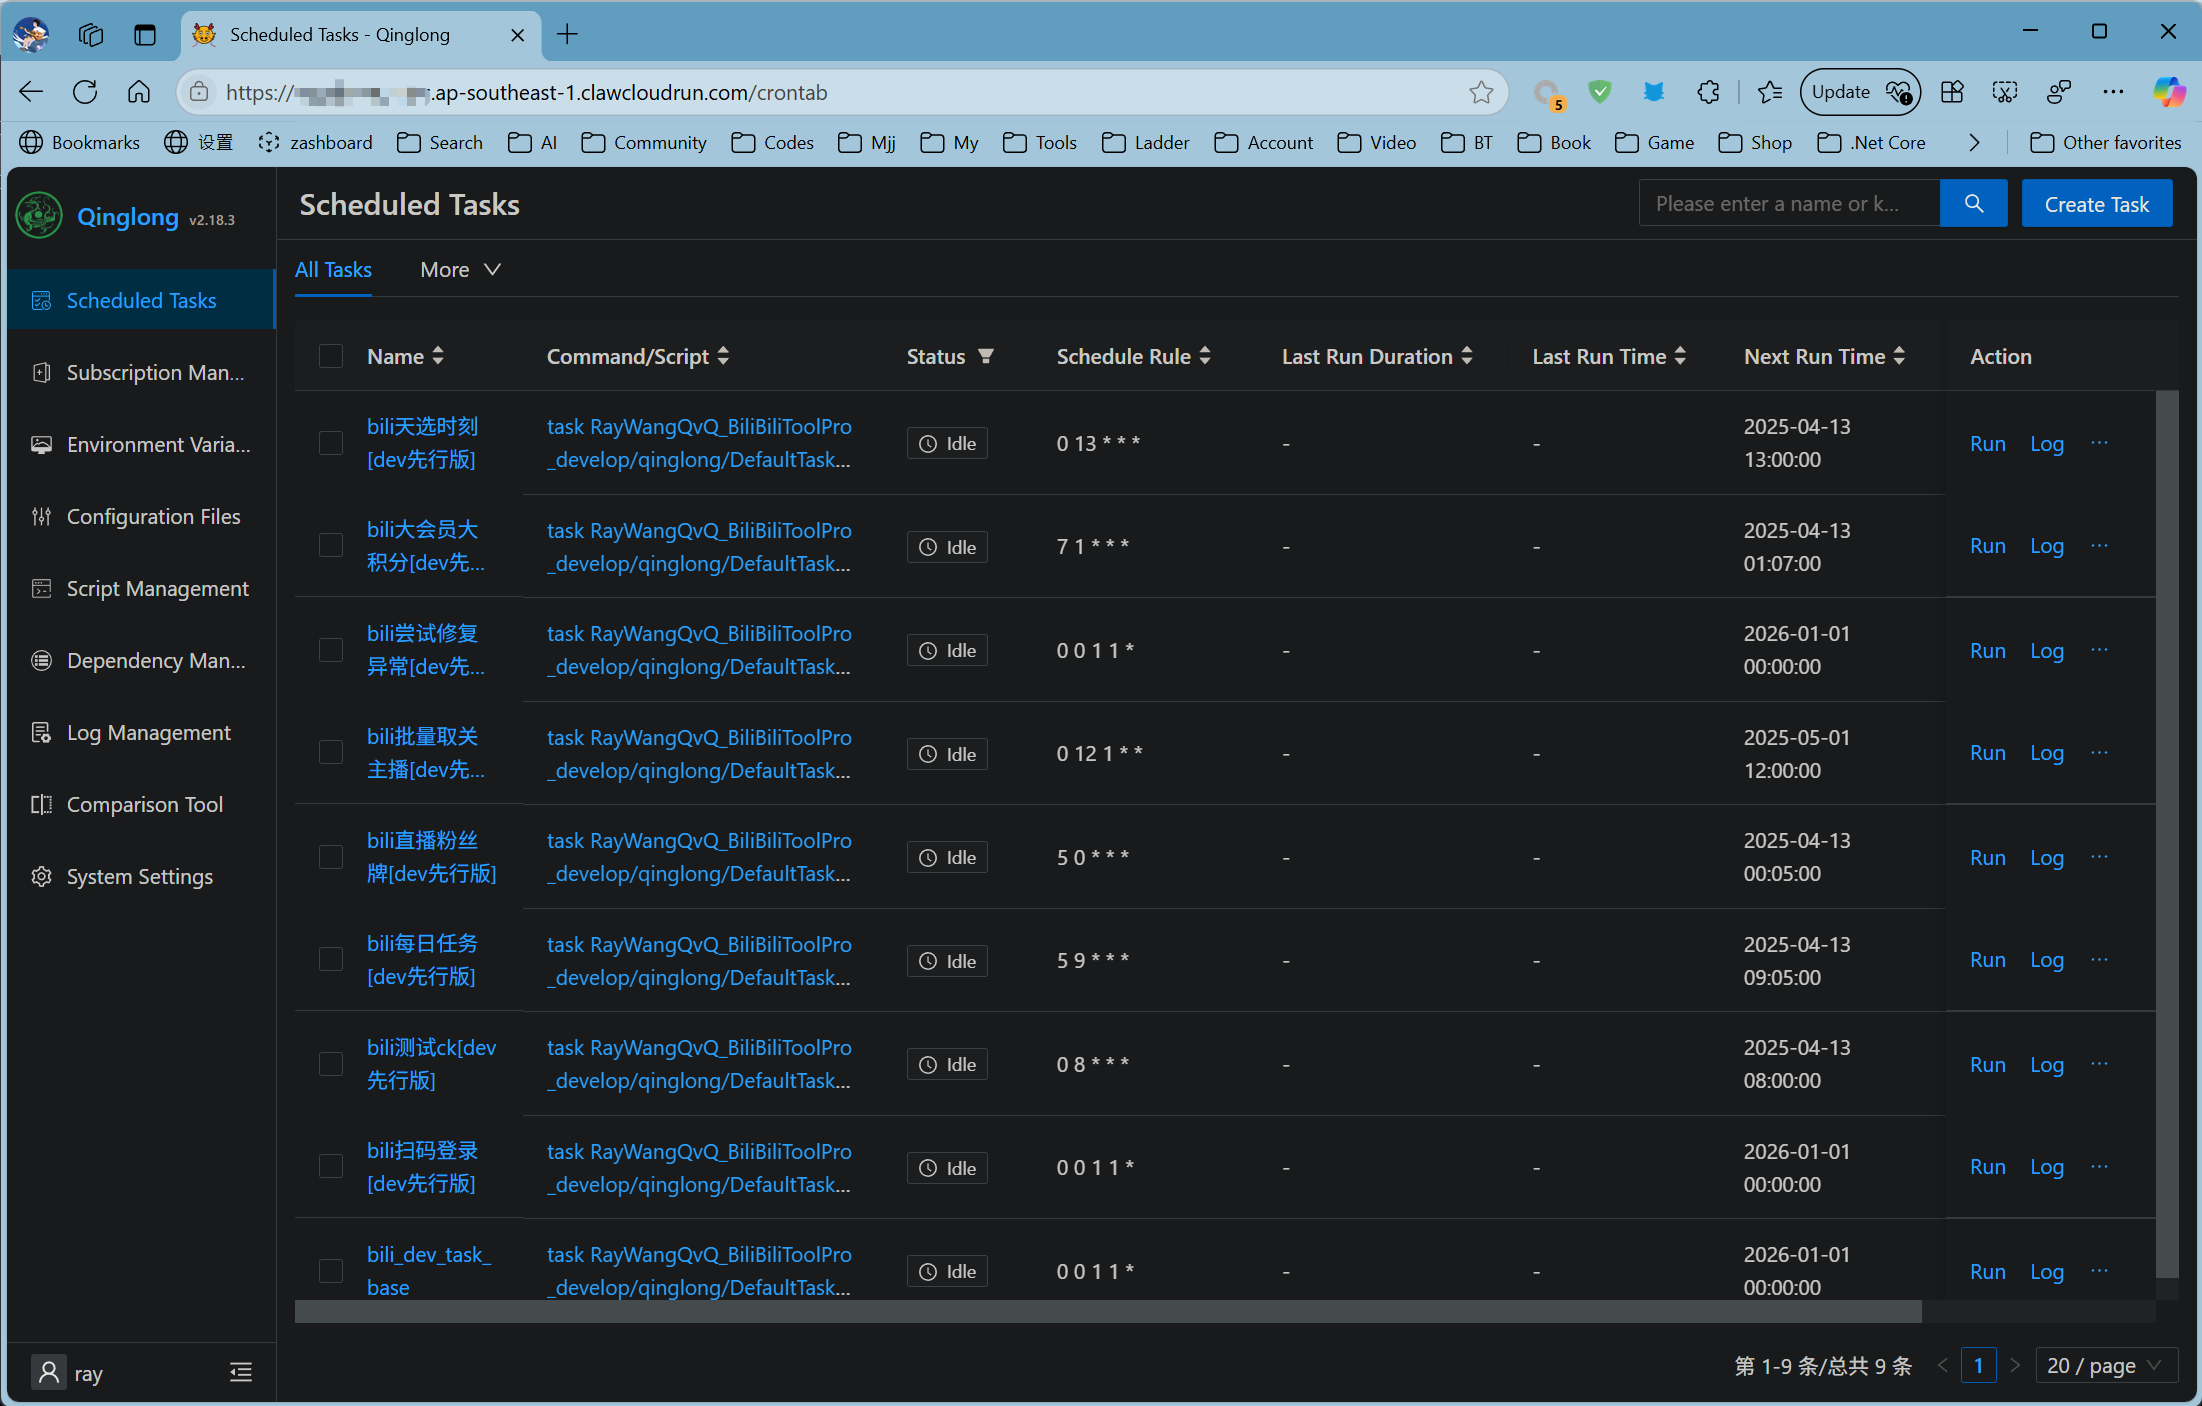This screenshot has width=2202, height=1406.
Task: Click the Create Task button
Action: pos(2096,204)
